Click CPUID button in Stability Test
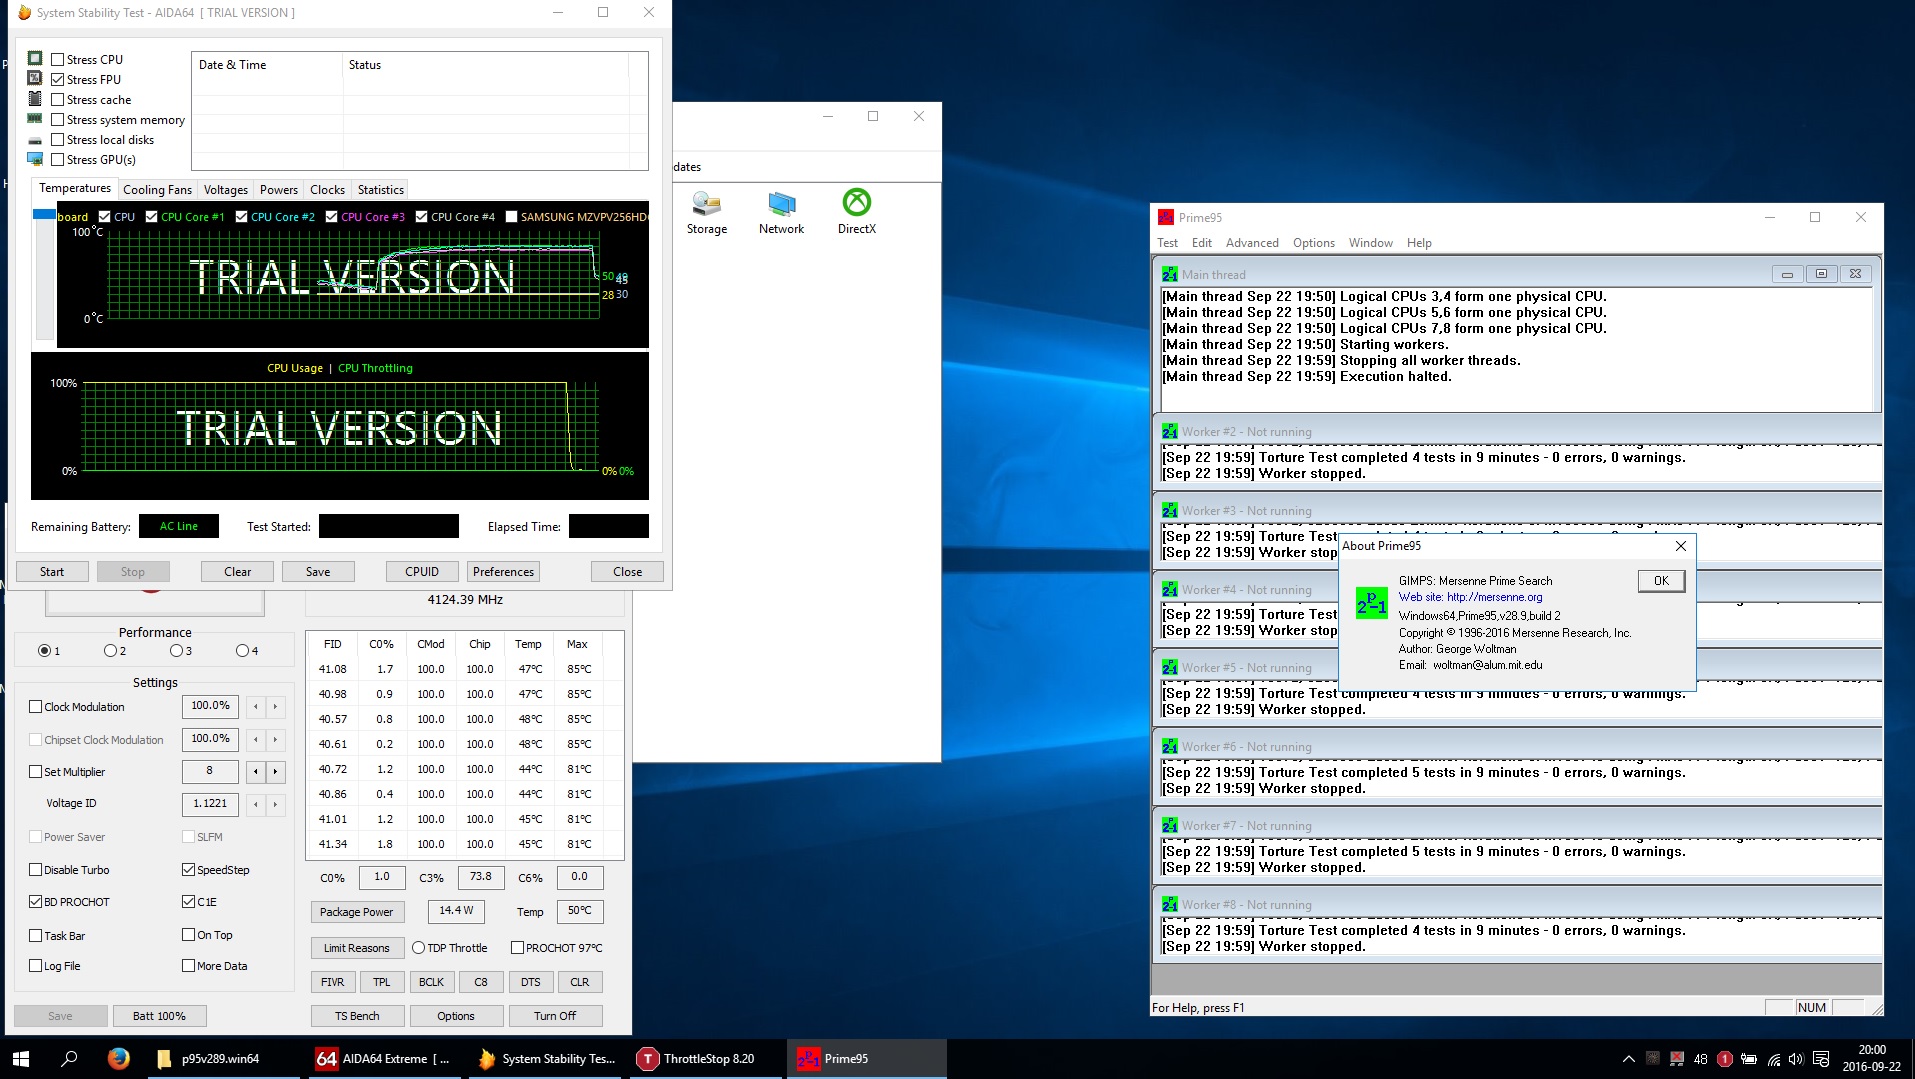 [x=422, y=572]
